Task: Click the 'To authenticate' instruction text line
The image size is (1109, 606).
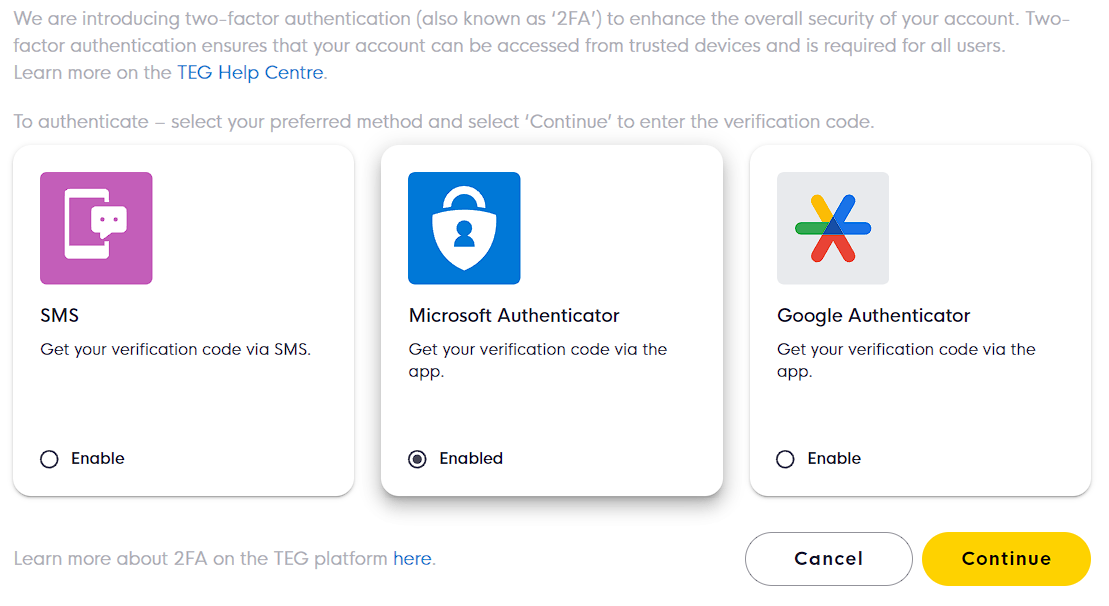Action: coord(443,122)
